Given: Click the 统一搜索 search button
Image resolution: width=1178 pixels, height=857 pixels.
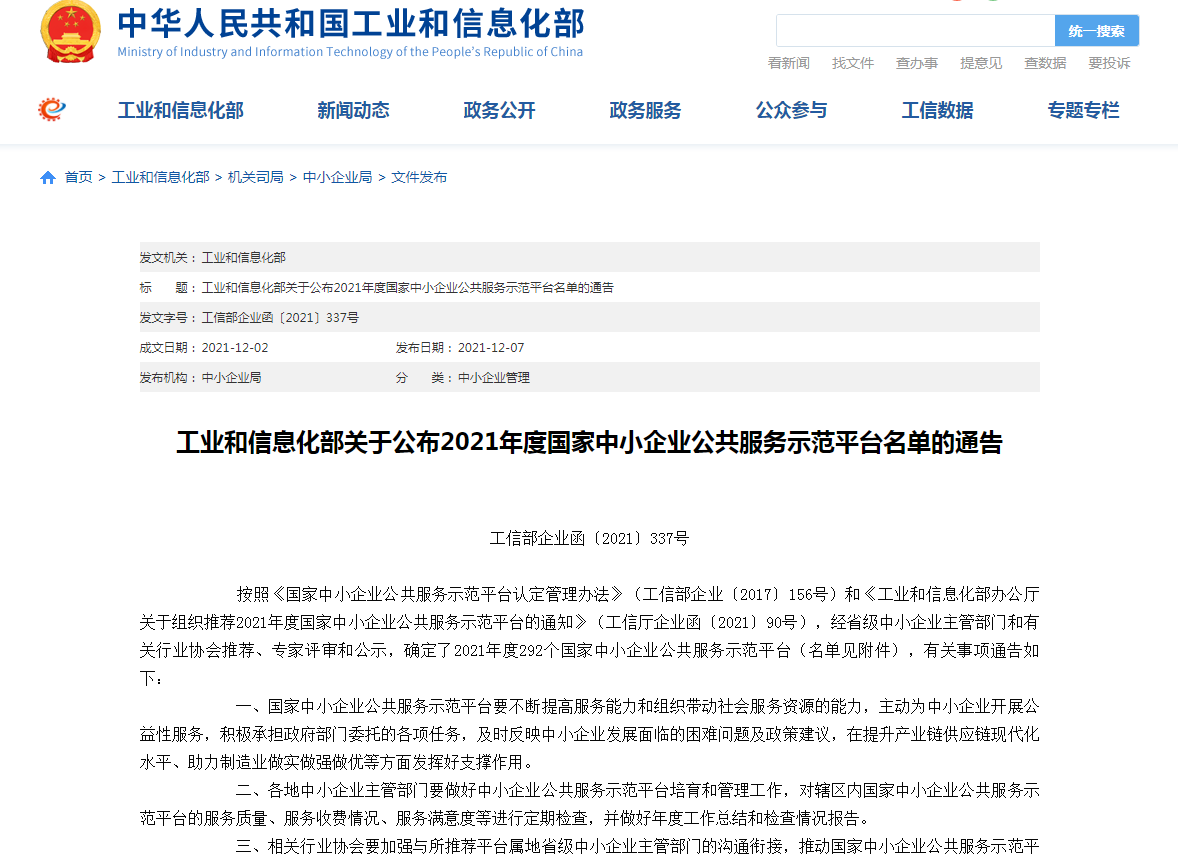Looking at the screenshot, I should tap(1097, 31).
